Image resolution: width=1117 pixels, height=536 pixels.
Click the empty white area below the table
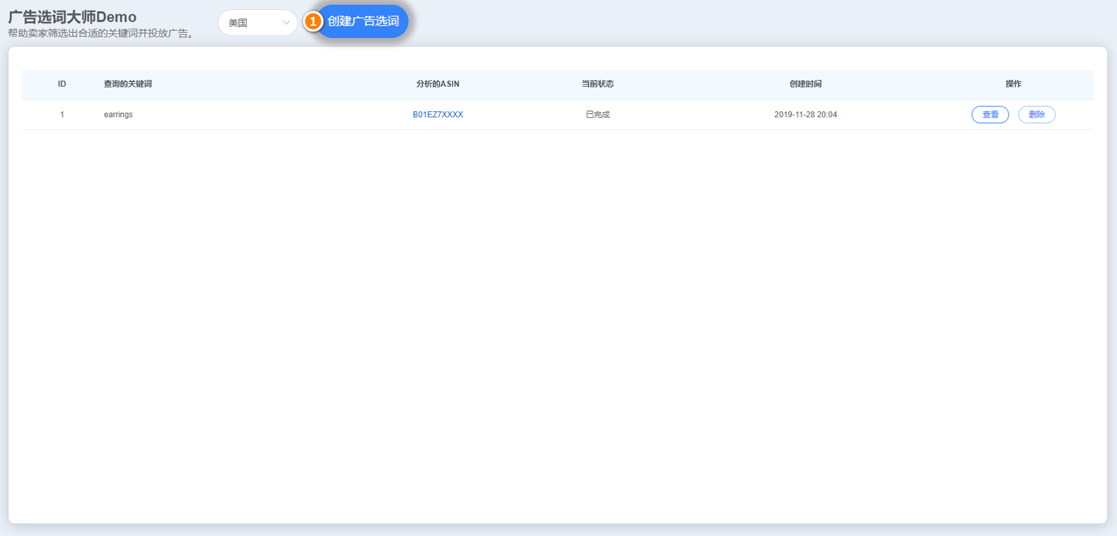[x=558, y=330]
